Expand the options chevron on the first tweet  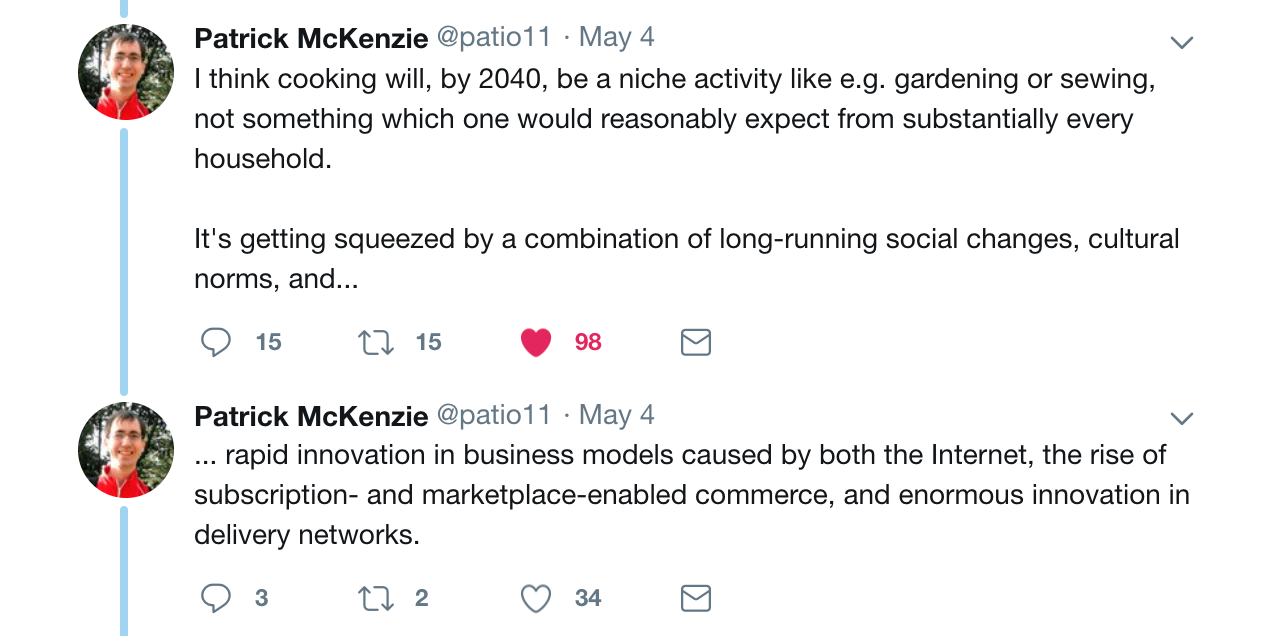(1181, 41)
